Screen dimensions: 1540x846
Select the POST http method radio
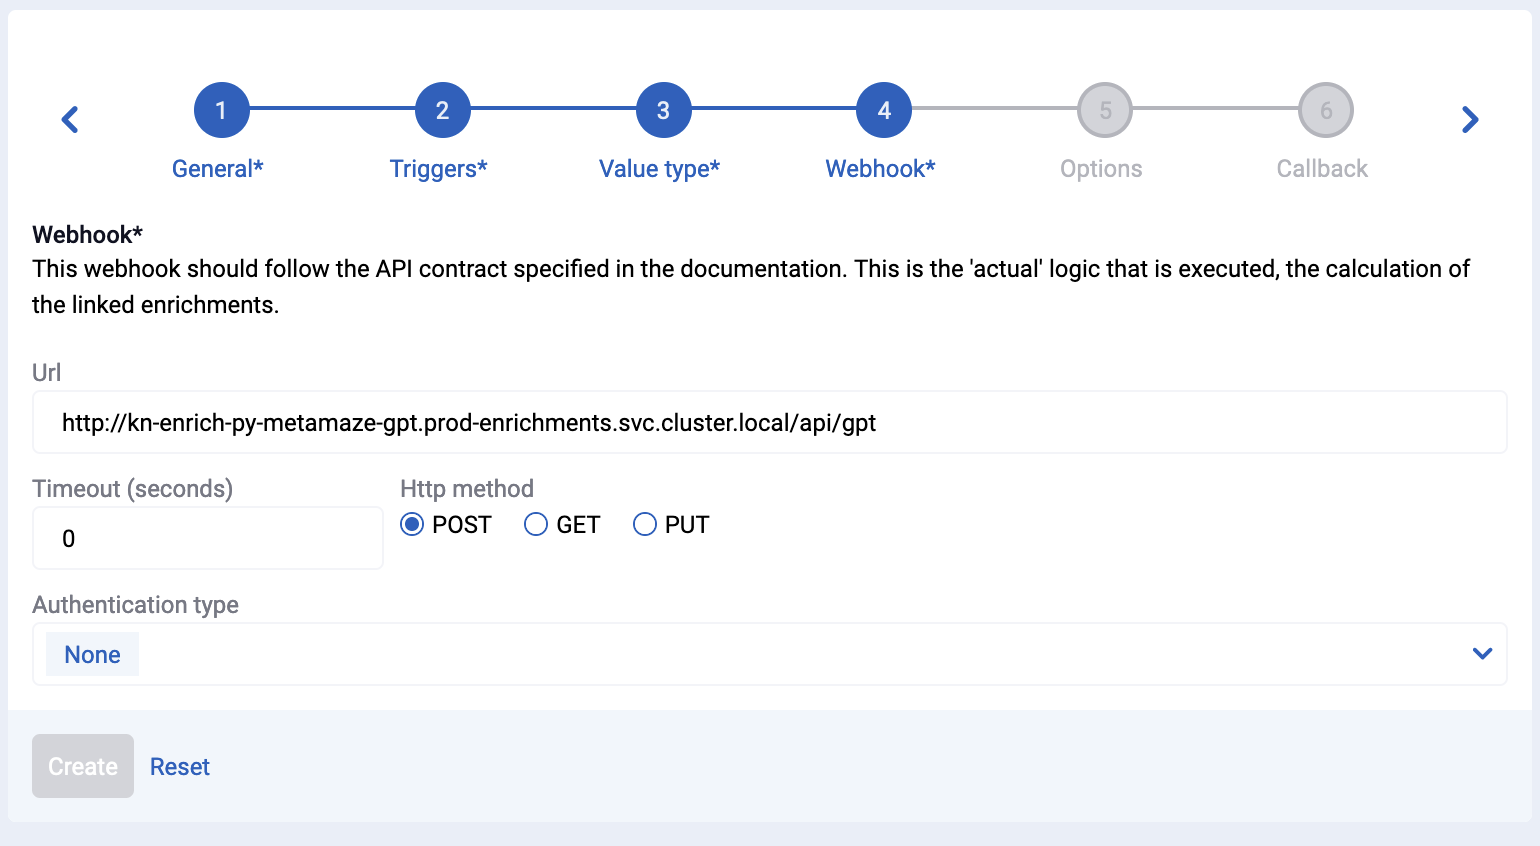pos(412,525)
